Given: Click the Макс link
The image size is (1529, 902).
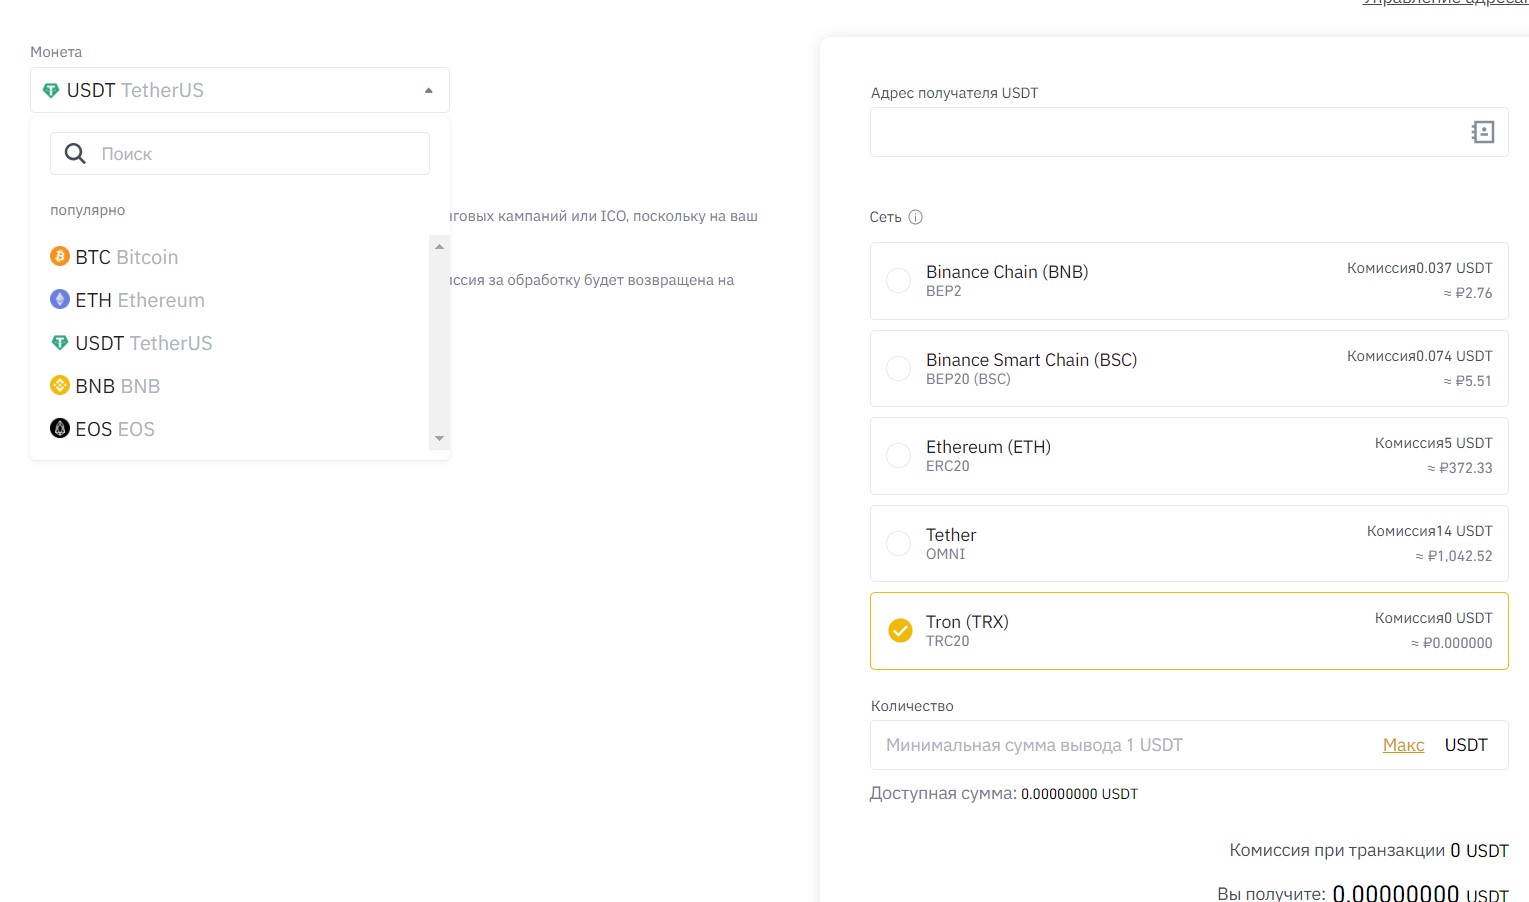Looking at the screenshot, I should click(1403, 745).
